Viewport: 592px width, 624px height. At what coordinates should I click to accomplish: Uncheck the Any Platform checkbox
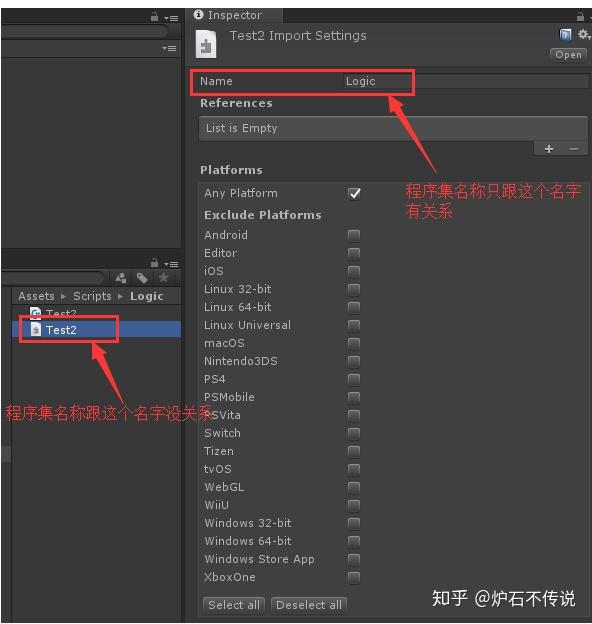pos(354,193)
